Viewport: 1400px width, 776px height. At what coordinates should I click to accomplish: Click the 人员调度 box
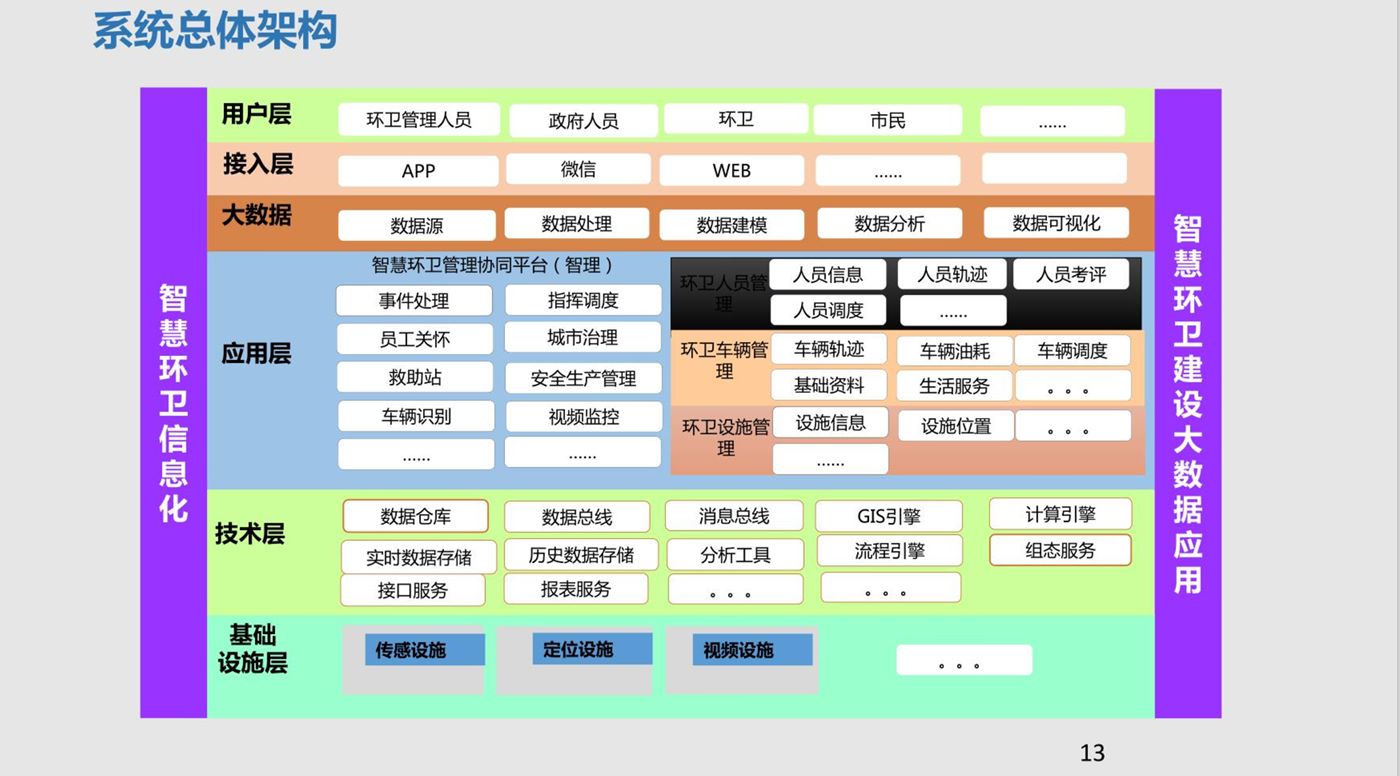[x=829, y=310]
